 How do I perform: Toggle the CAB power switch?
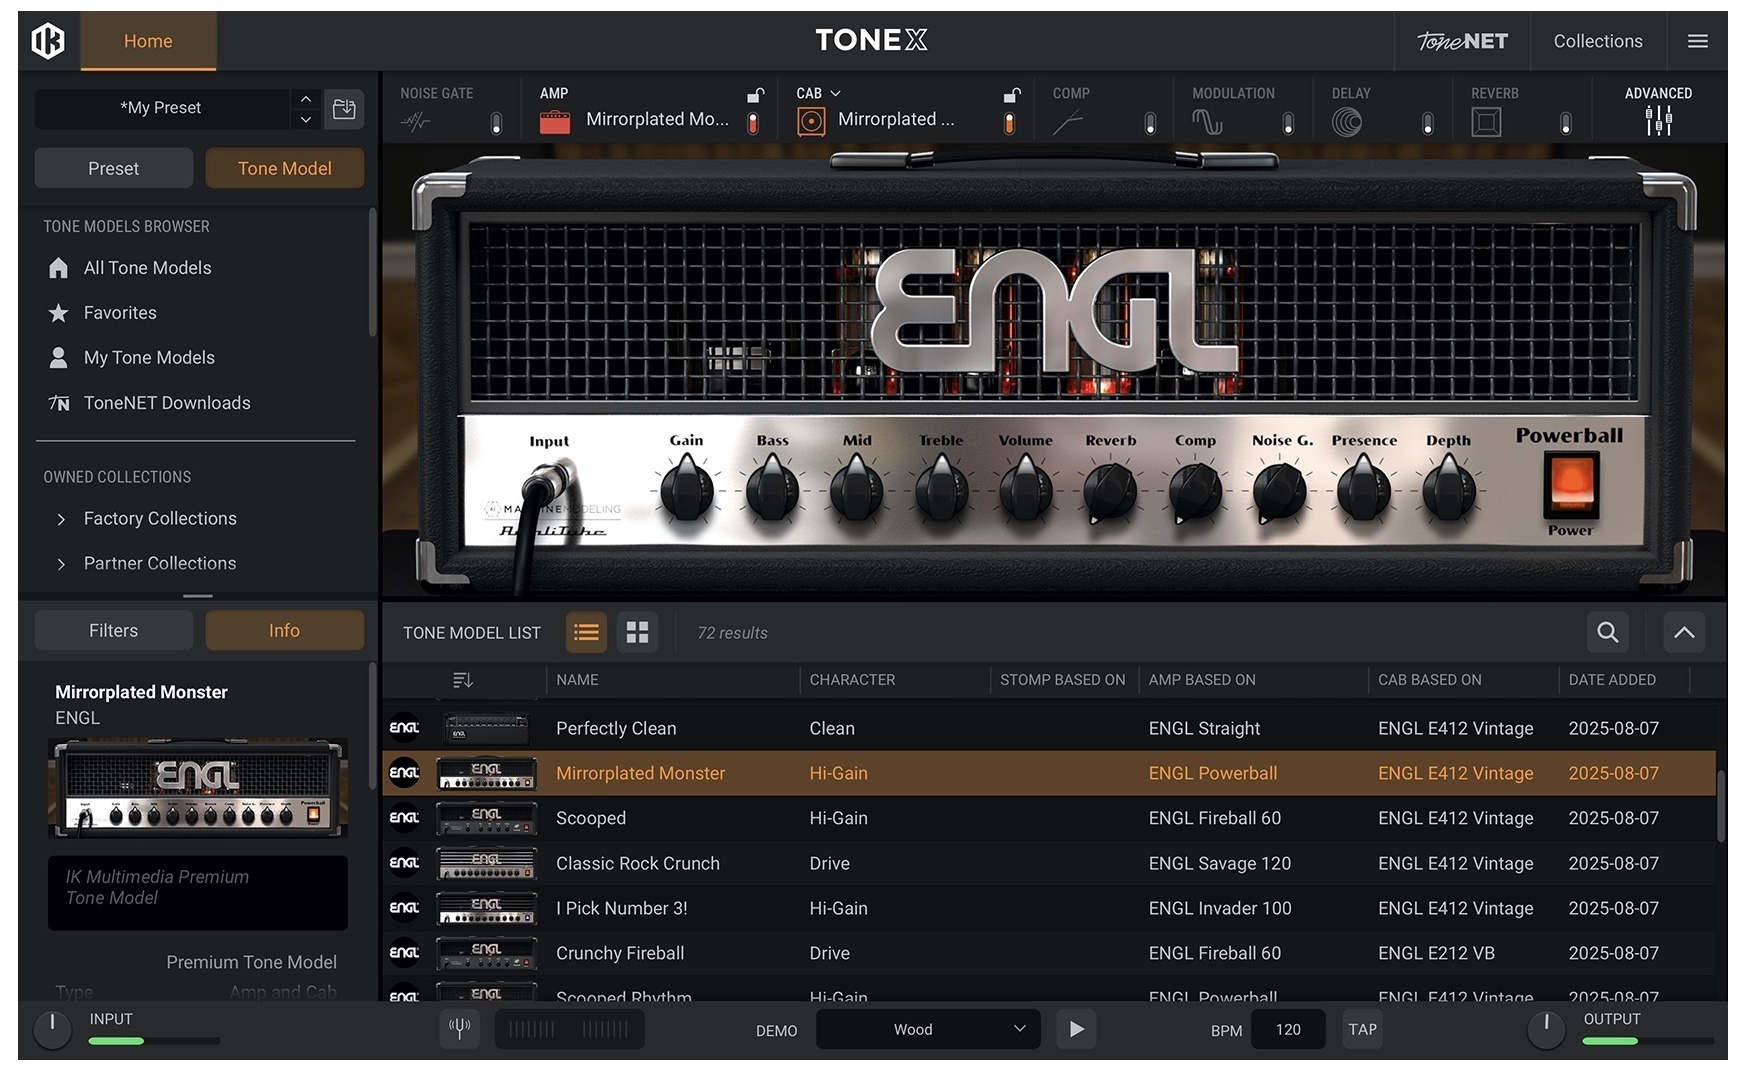click(1009, 123)
